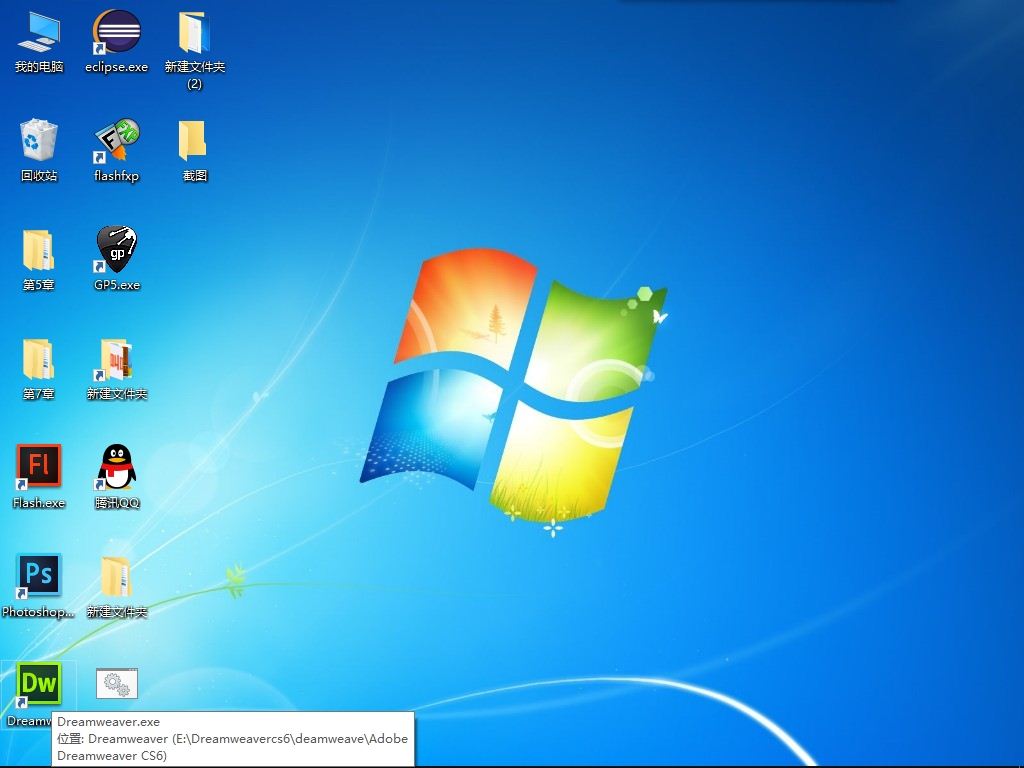Click the Photoshop shortcut icon

click(x=39, y=575)
